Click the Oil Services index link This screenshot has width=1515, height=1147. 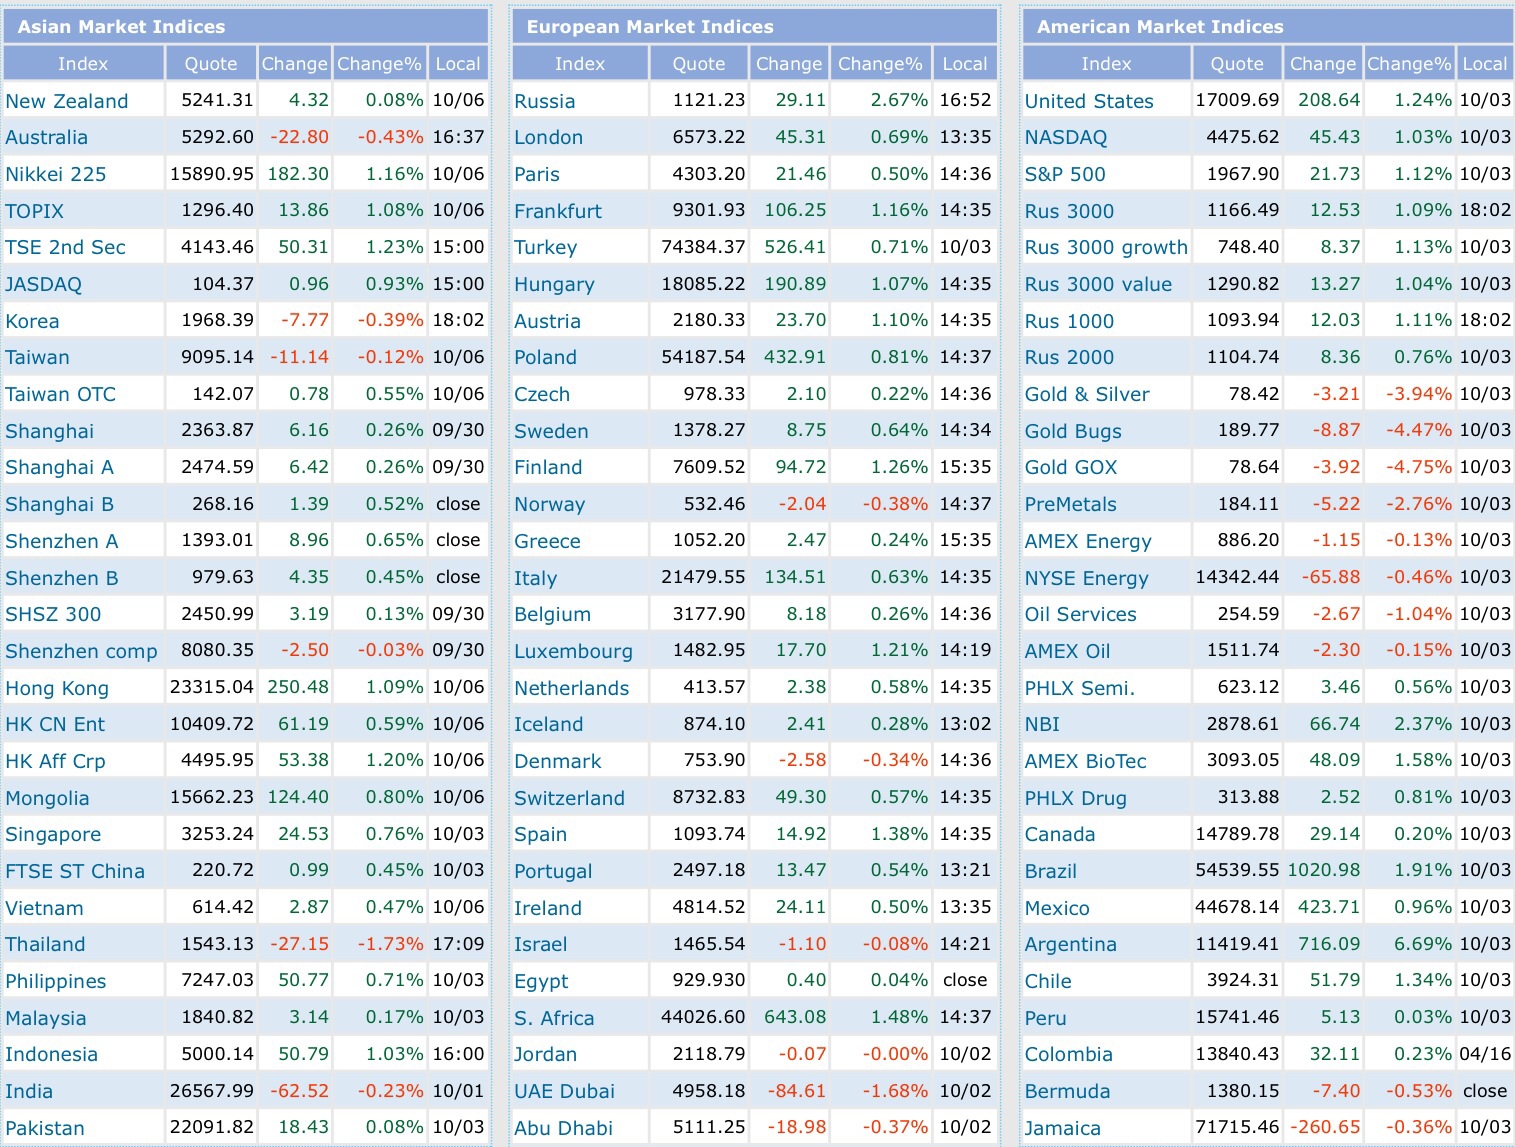click(1081, 614)
